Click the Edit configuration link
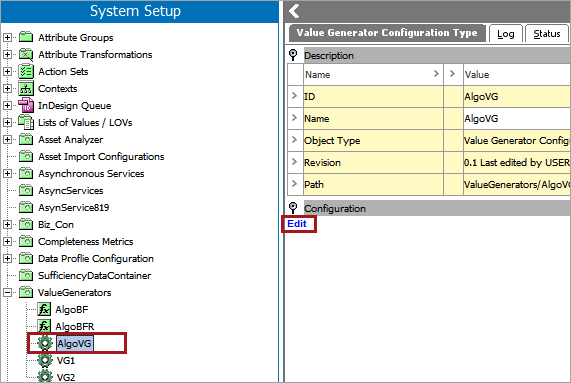Viewport: 571px width, 383px height. tap(297, 224)
